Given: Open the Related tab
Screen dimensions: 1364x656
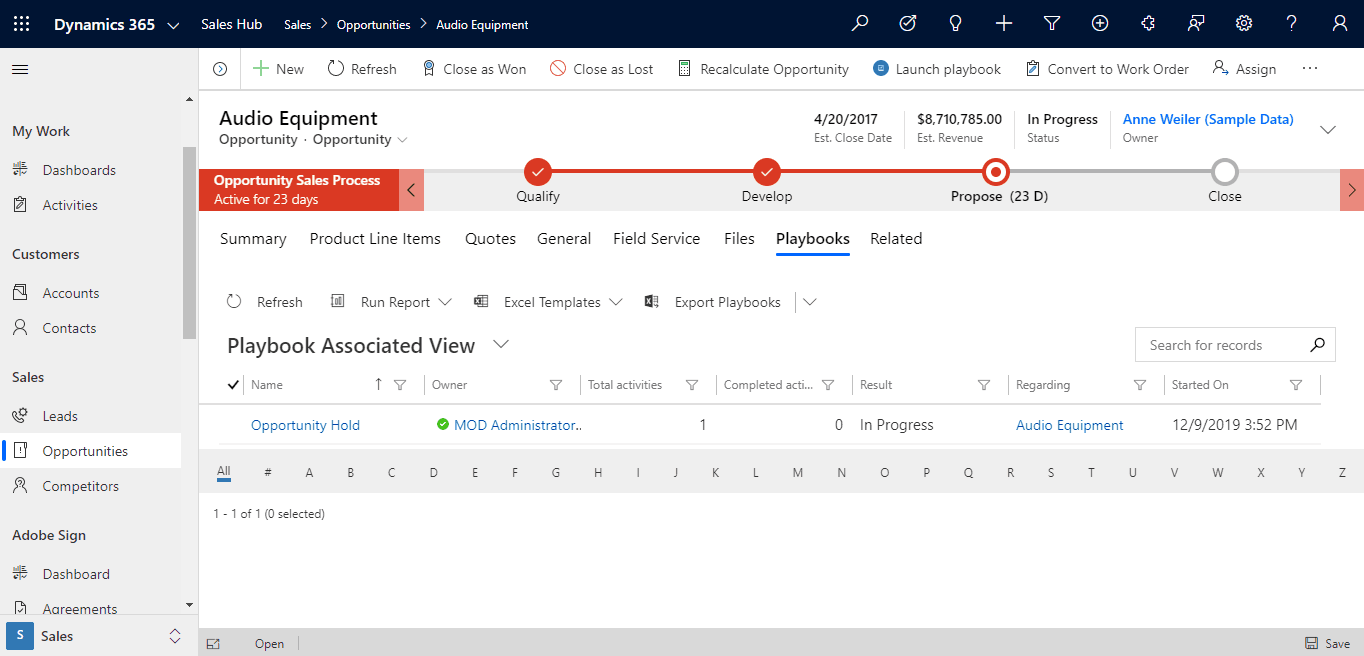Looking at the screenshot, I should [896, 239].
